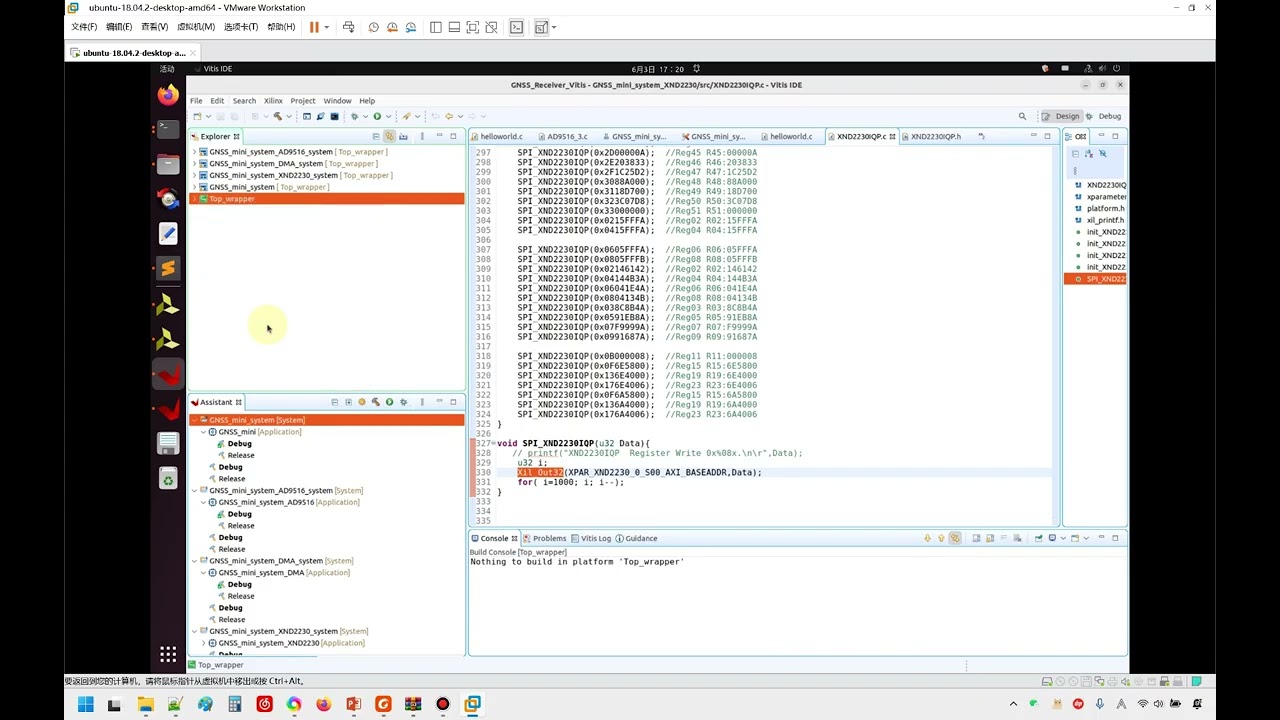Collapse all in the Explorer panel
Viewport: 1280px width, 720px height.
pos(376,136)
